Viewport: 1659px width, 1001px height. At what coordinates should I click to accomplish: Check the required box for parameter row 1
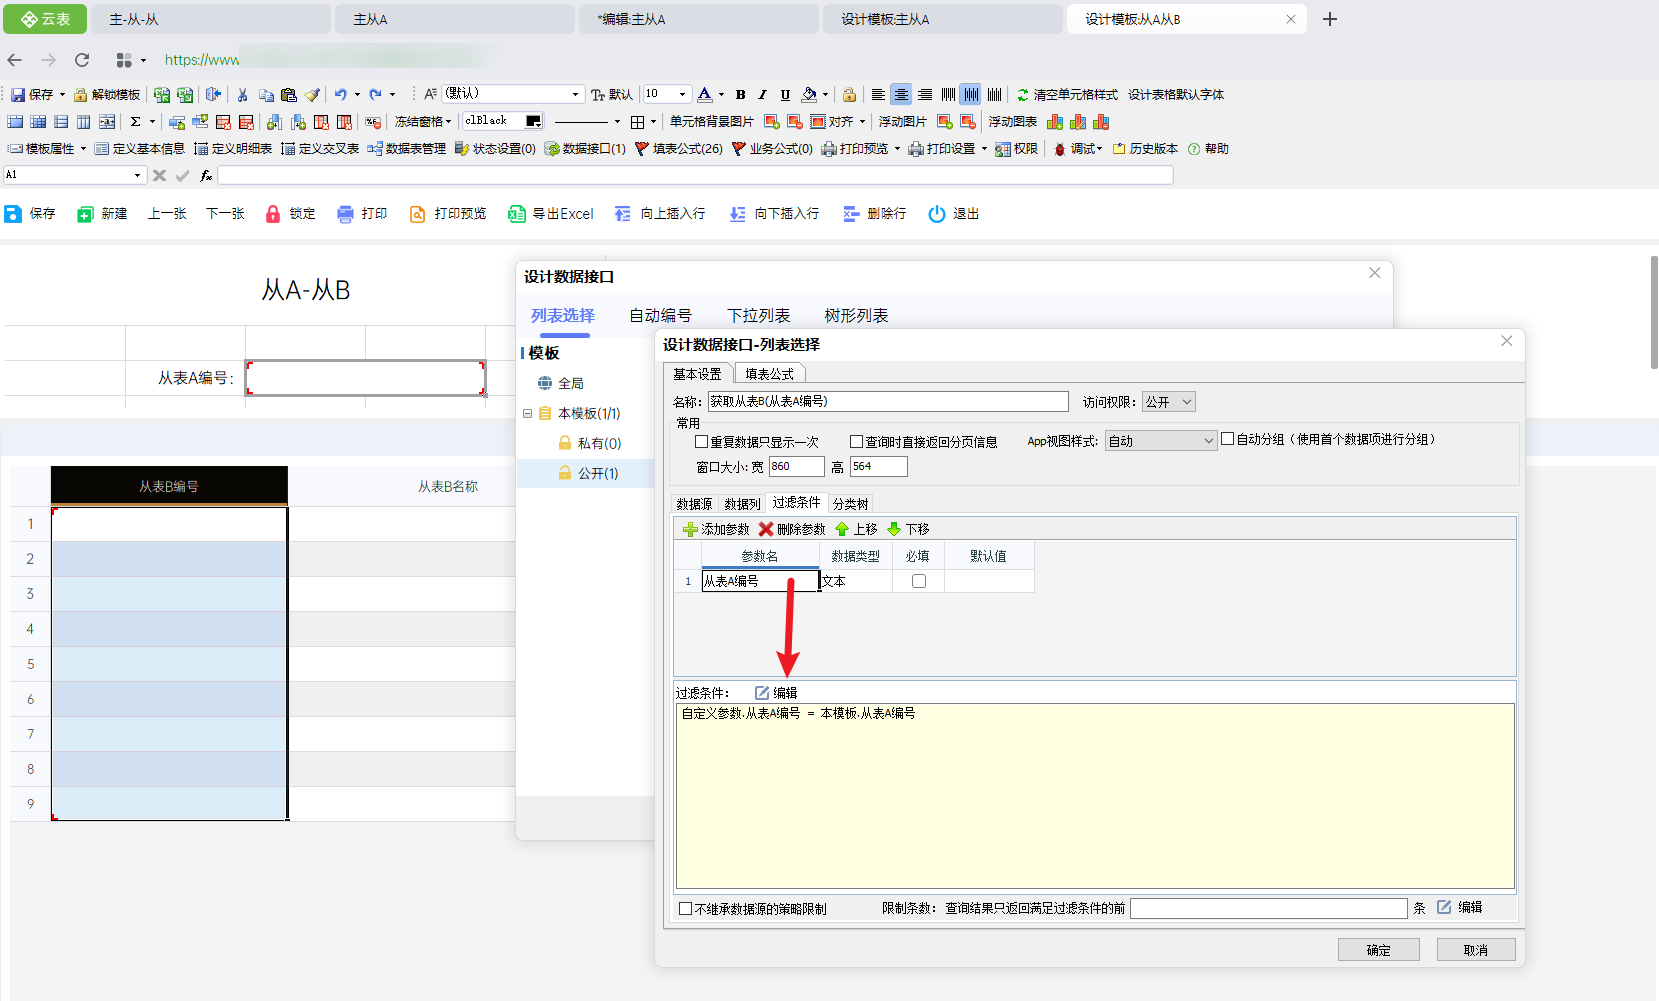tap(919, 581)
